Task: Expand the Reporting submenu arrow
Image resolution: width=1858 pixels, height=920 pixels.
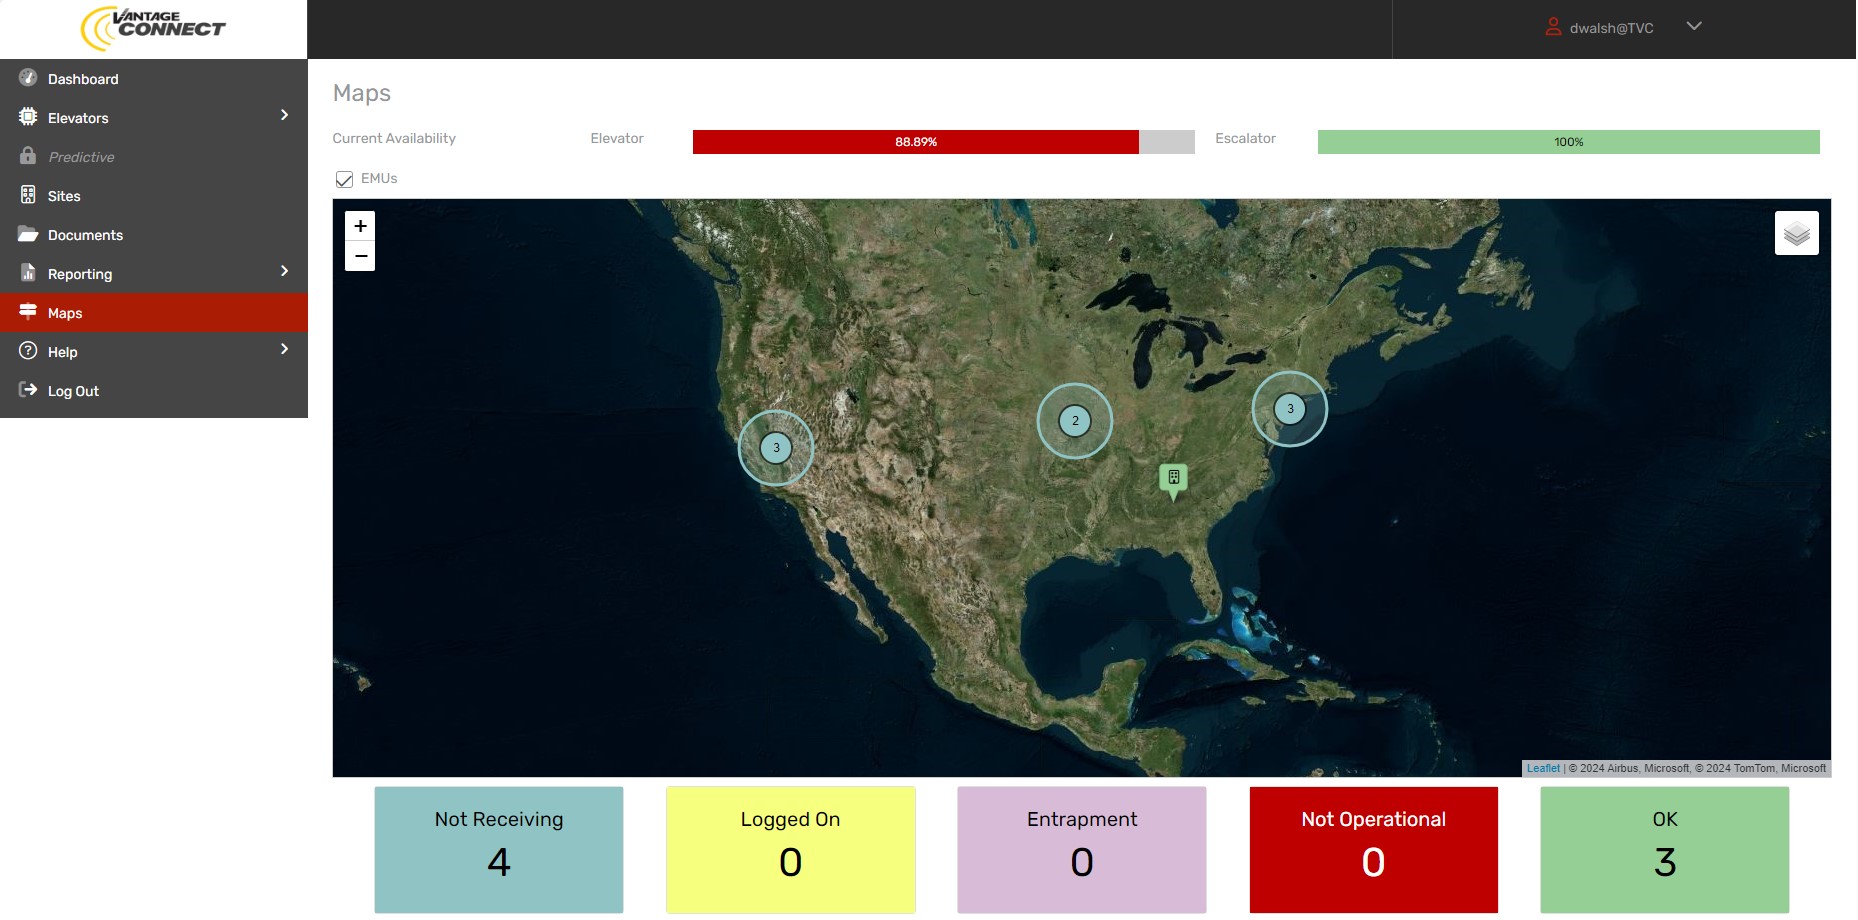Action: [x=284, y=272]
